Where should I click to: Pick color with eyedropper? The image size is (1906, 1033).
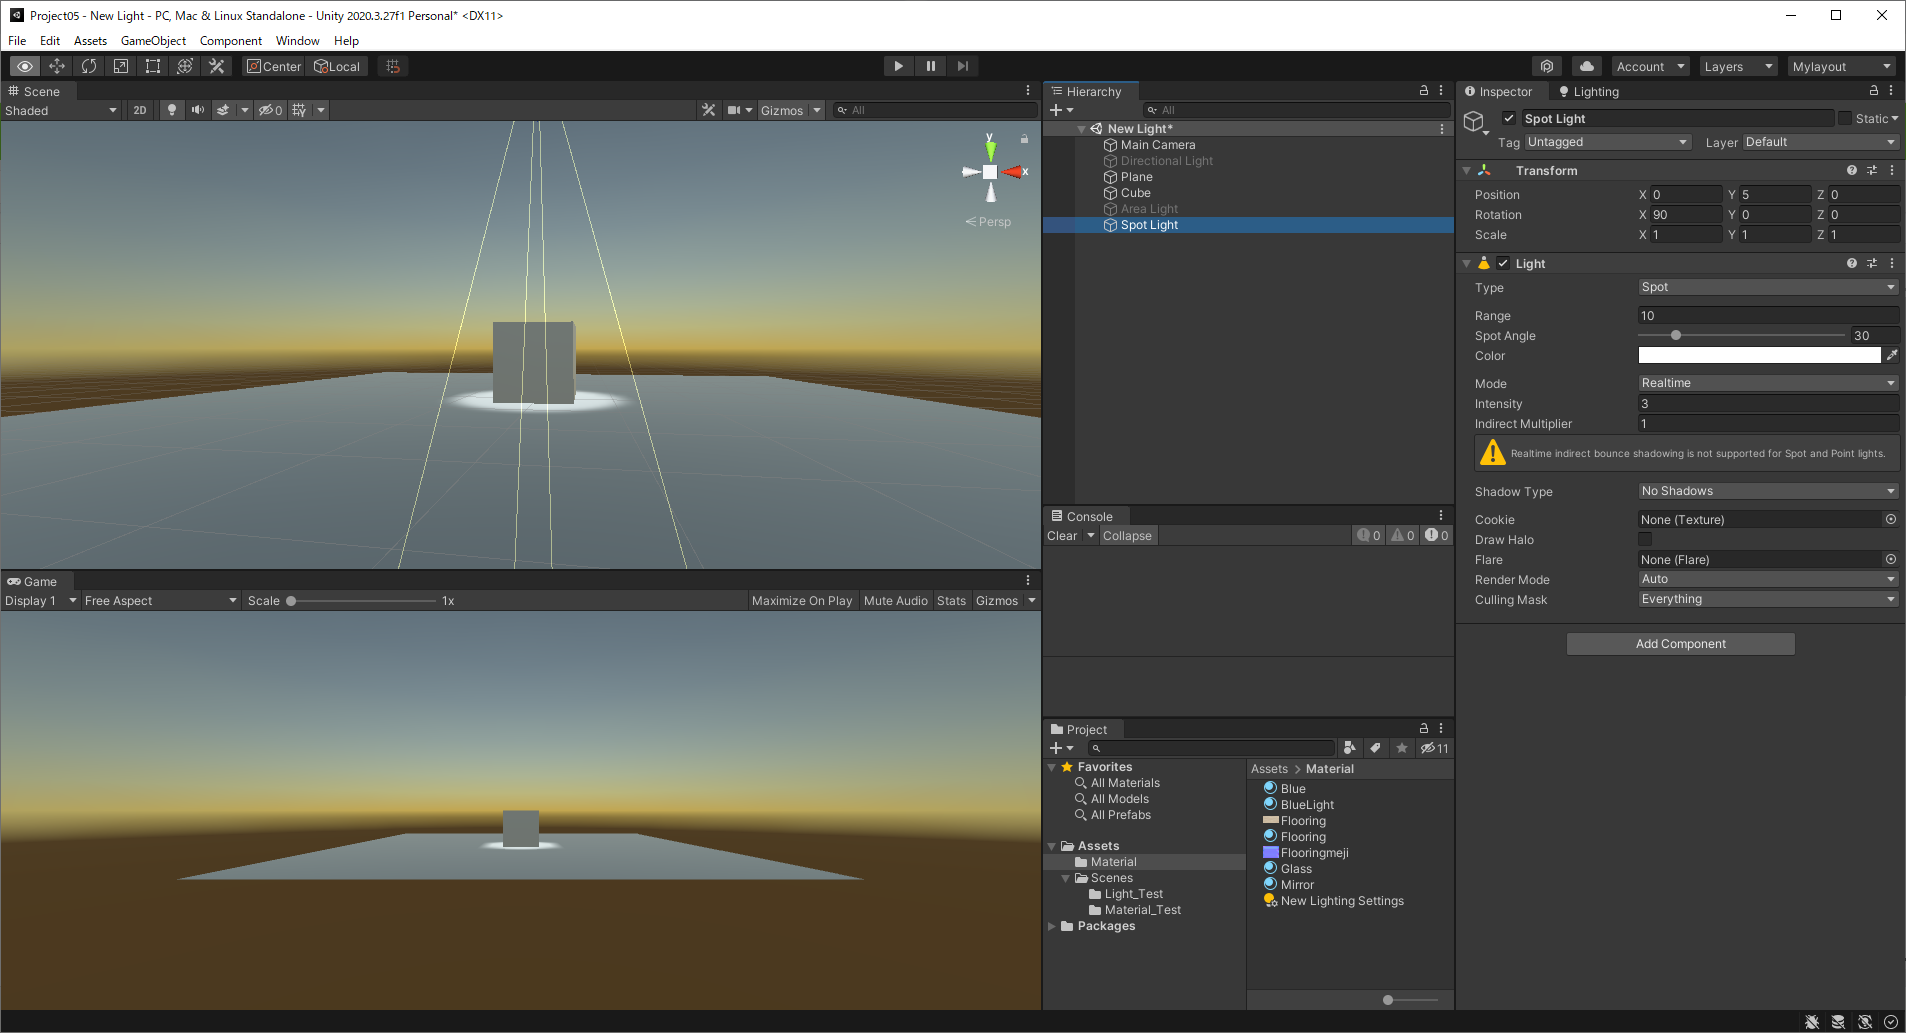(1892, 355)
